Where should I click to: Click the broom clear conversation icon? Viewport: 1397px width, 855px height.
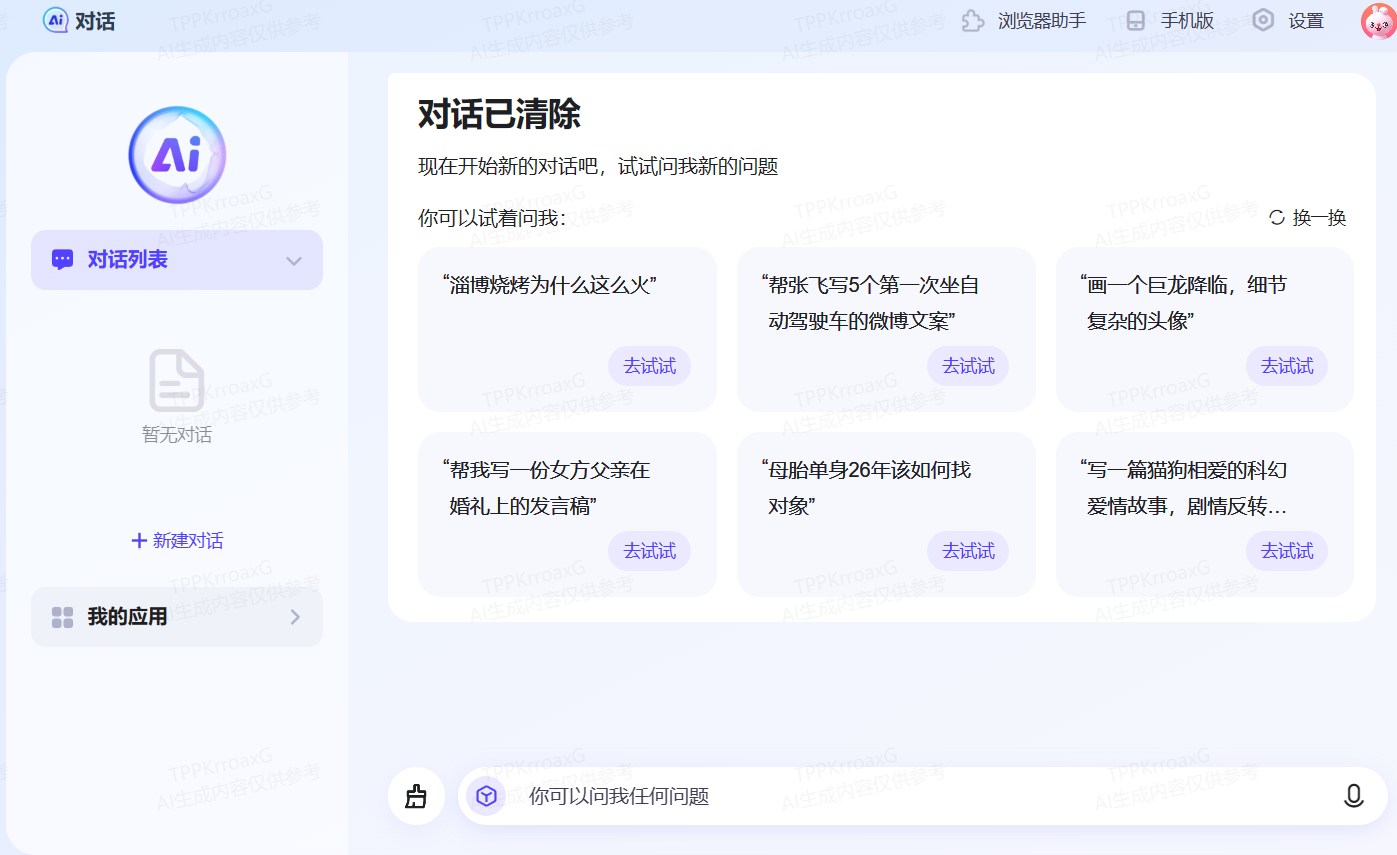(416, 796)
